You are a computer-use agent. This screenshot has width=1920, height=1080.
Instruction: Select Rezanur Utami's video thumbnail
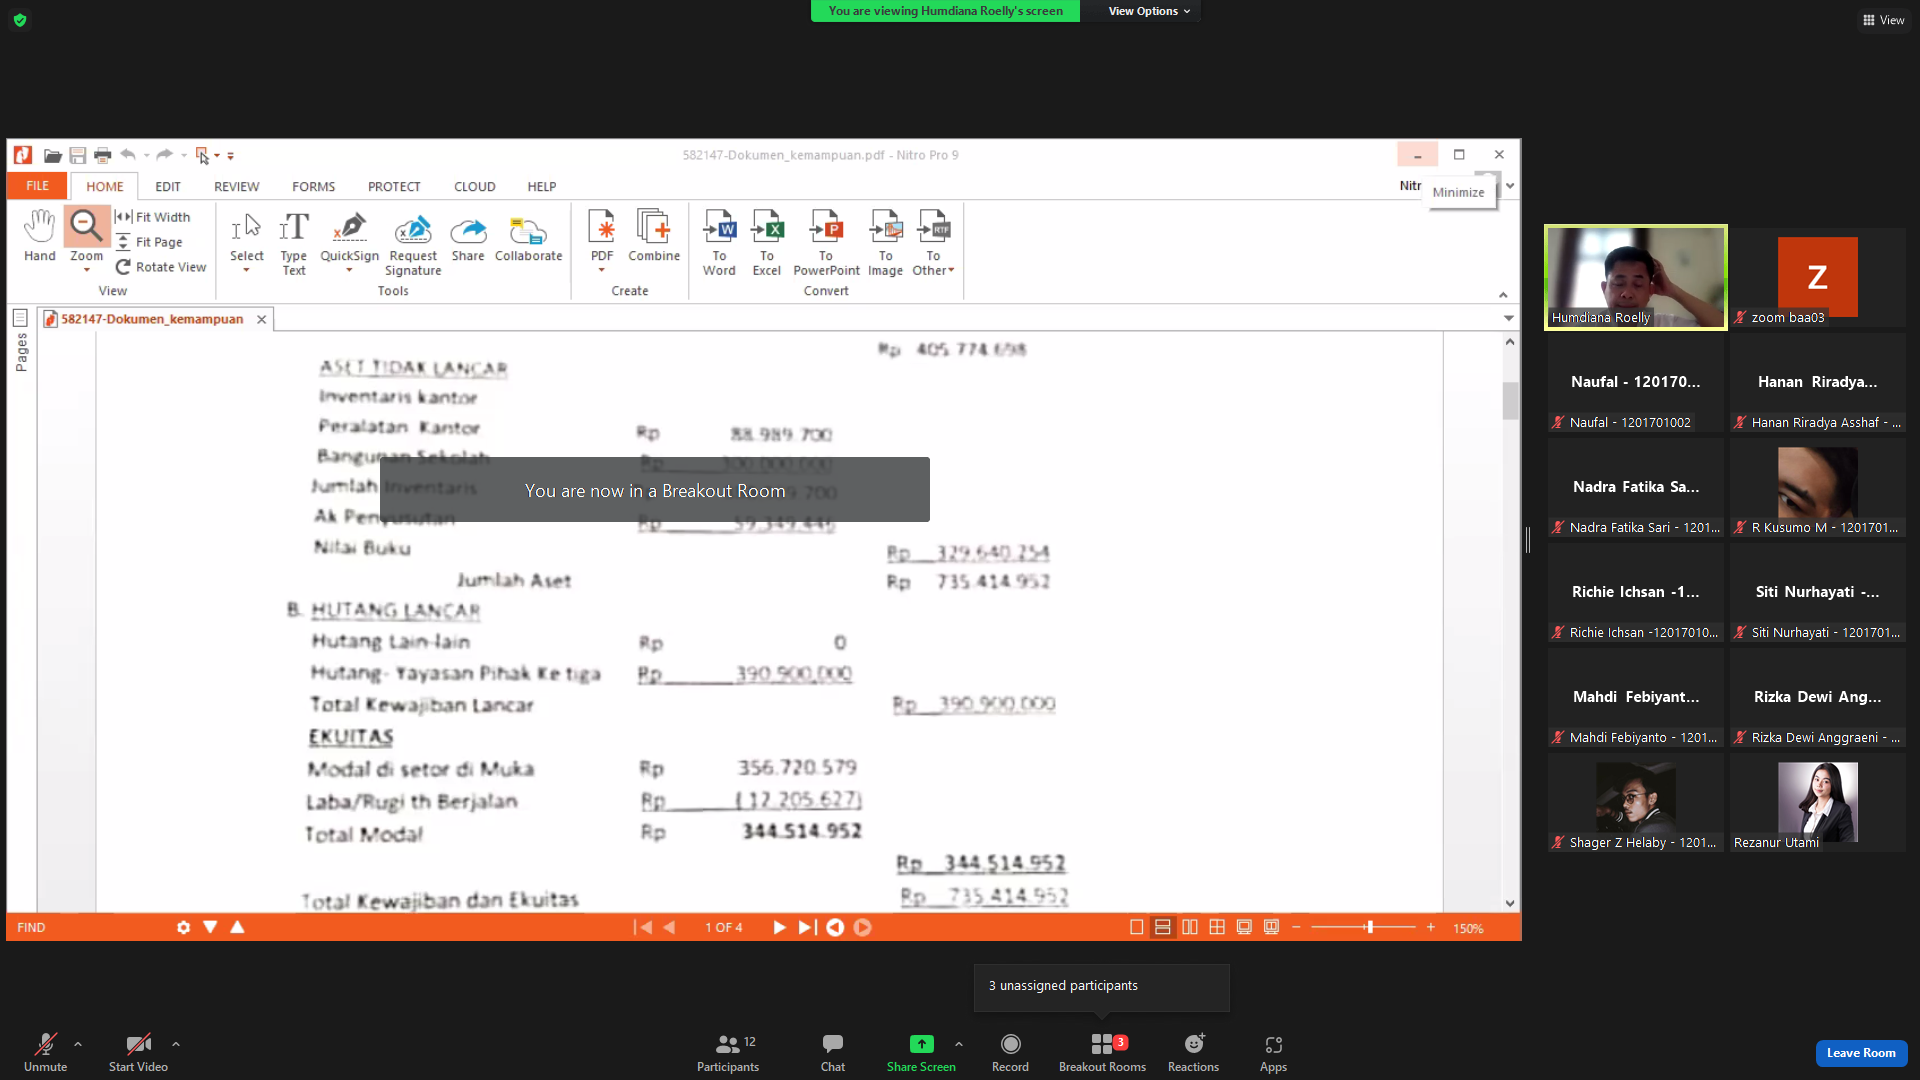1818,802
